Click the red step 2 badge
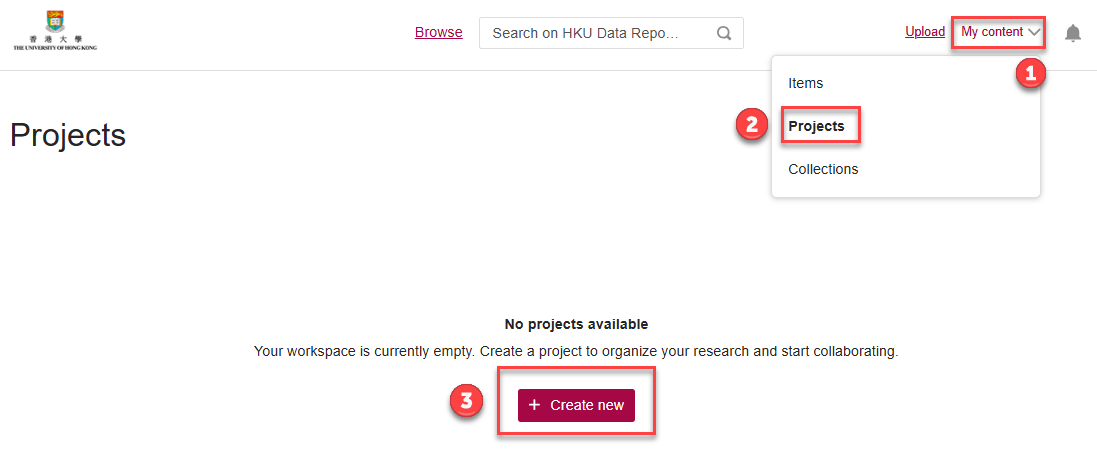Image resolution: width=1097 pixels, height=452 pixels. pyautogui.click(x=752, y=126)
